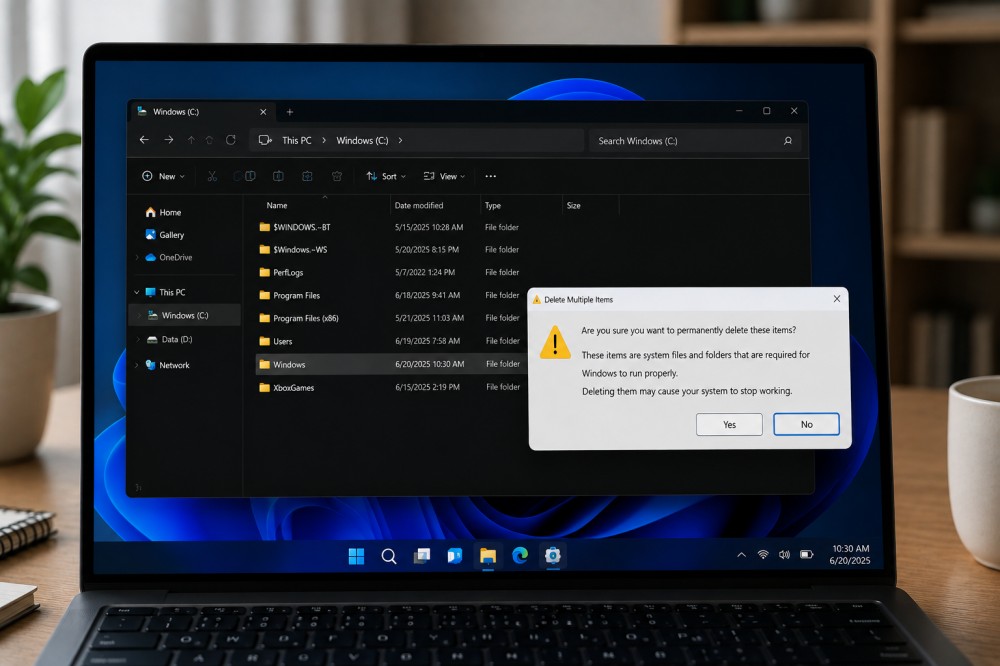Screen dimensions: 1000x666
Task: Click This PC breadcrumb in address bar
Action: [297, 140]
